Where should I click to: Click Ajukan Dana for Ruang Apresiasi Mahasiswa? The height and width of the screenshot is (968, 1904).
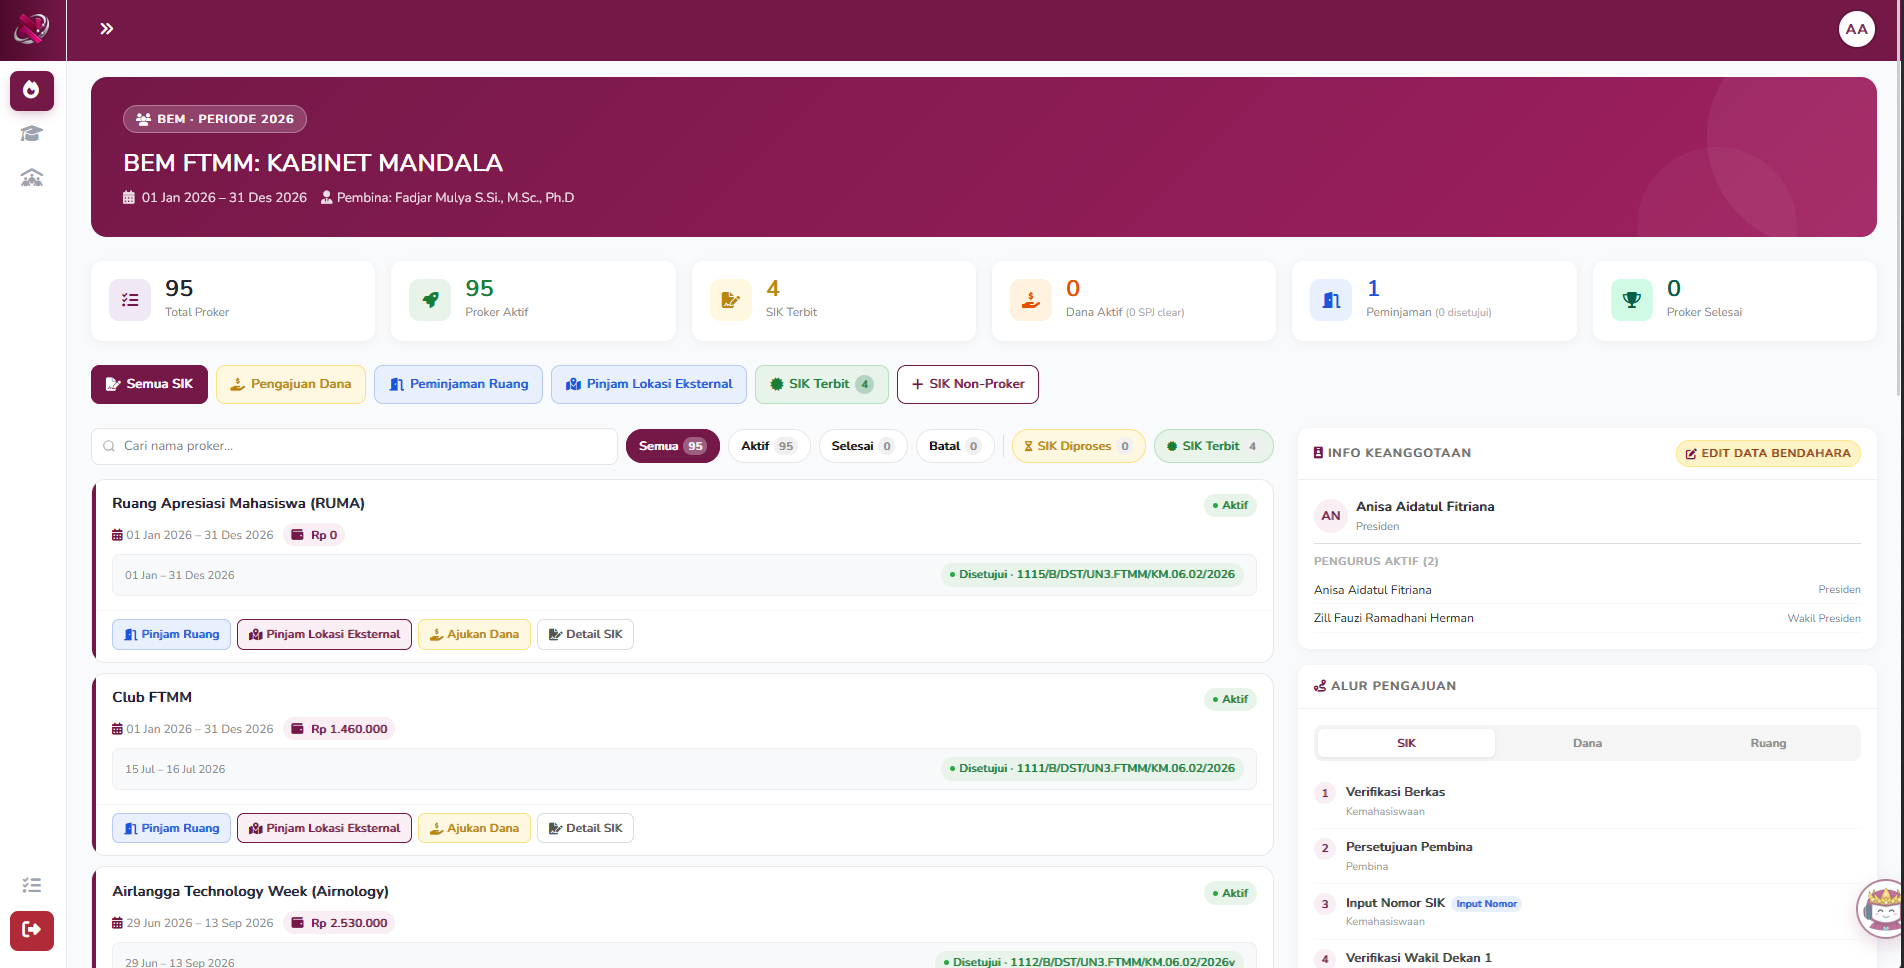474,634
